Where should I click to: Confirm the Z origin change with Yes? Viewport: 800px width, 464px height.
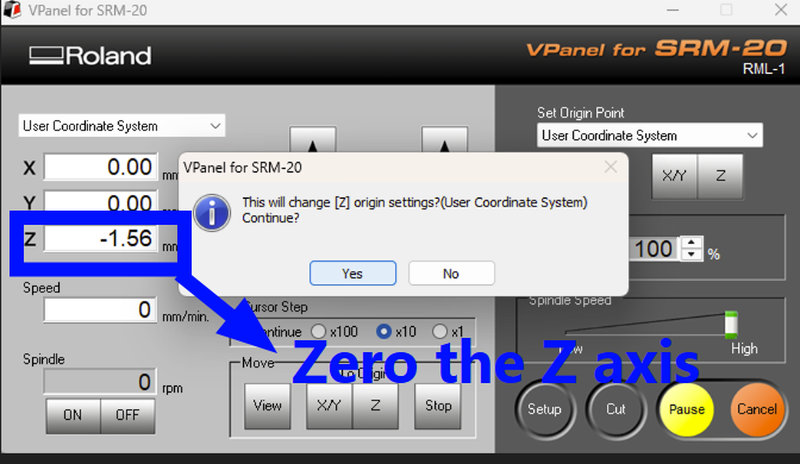[353, 273]
